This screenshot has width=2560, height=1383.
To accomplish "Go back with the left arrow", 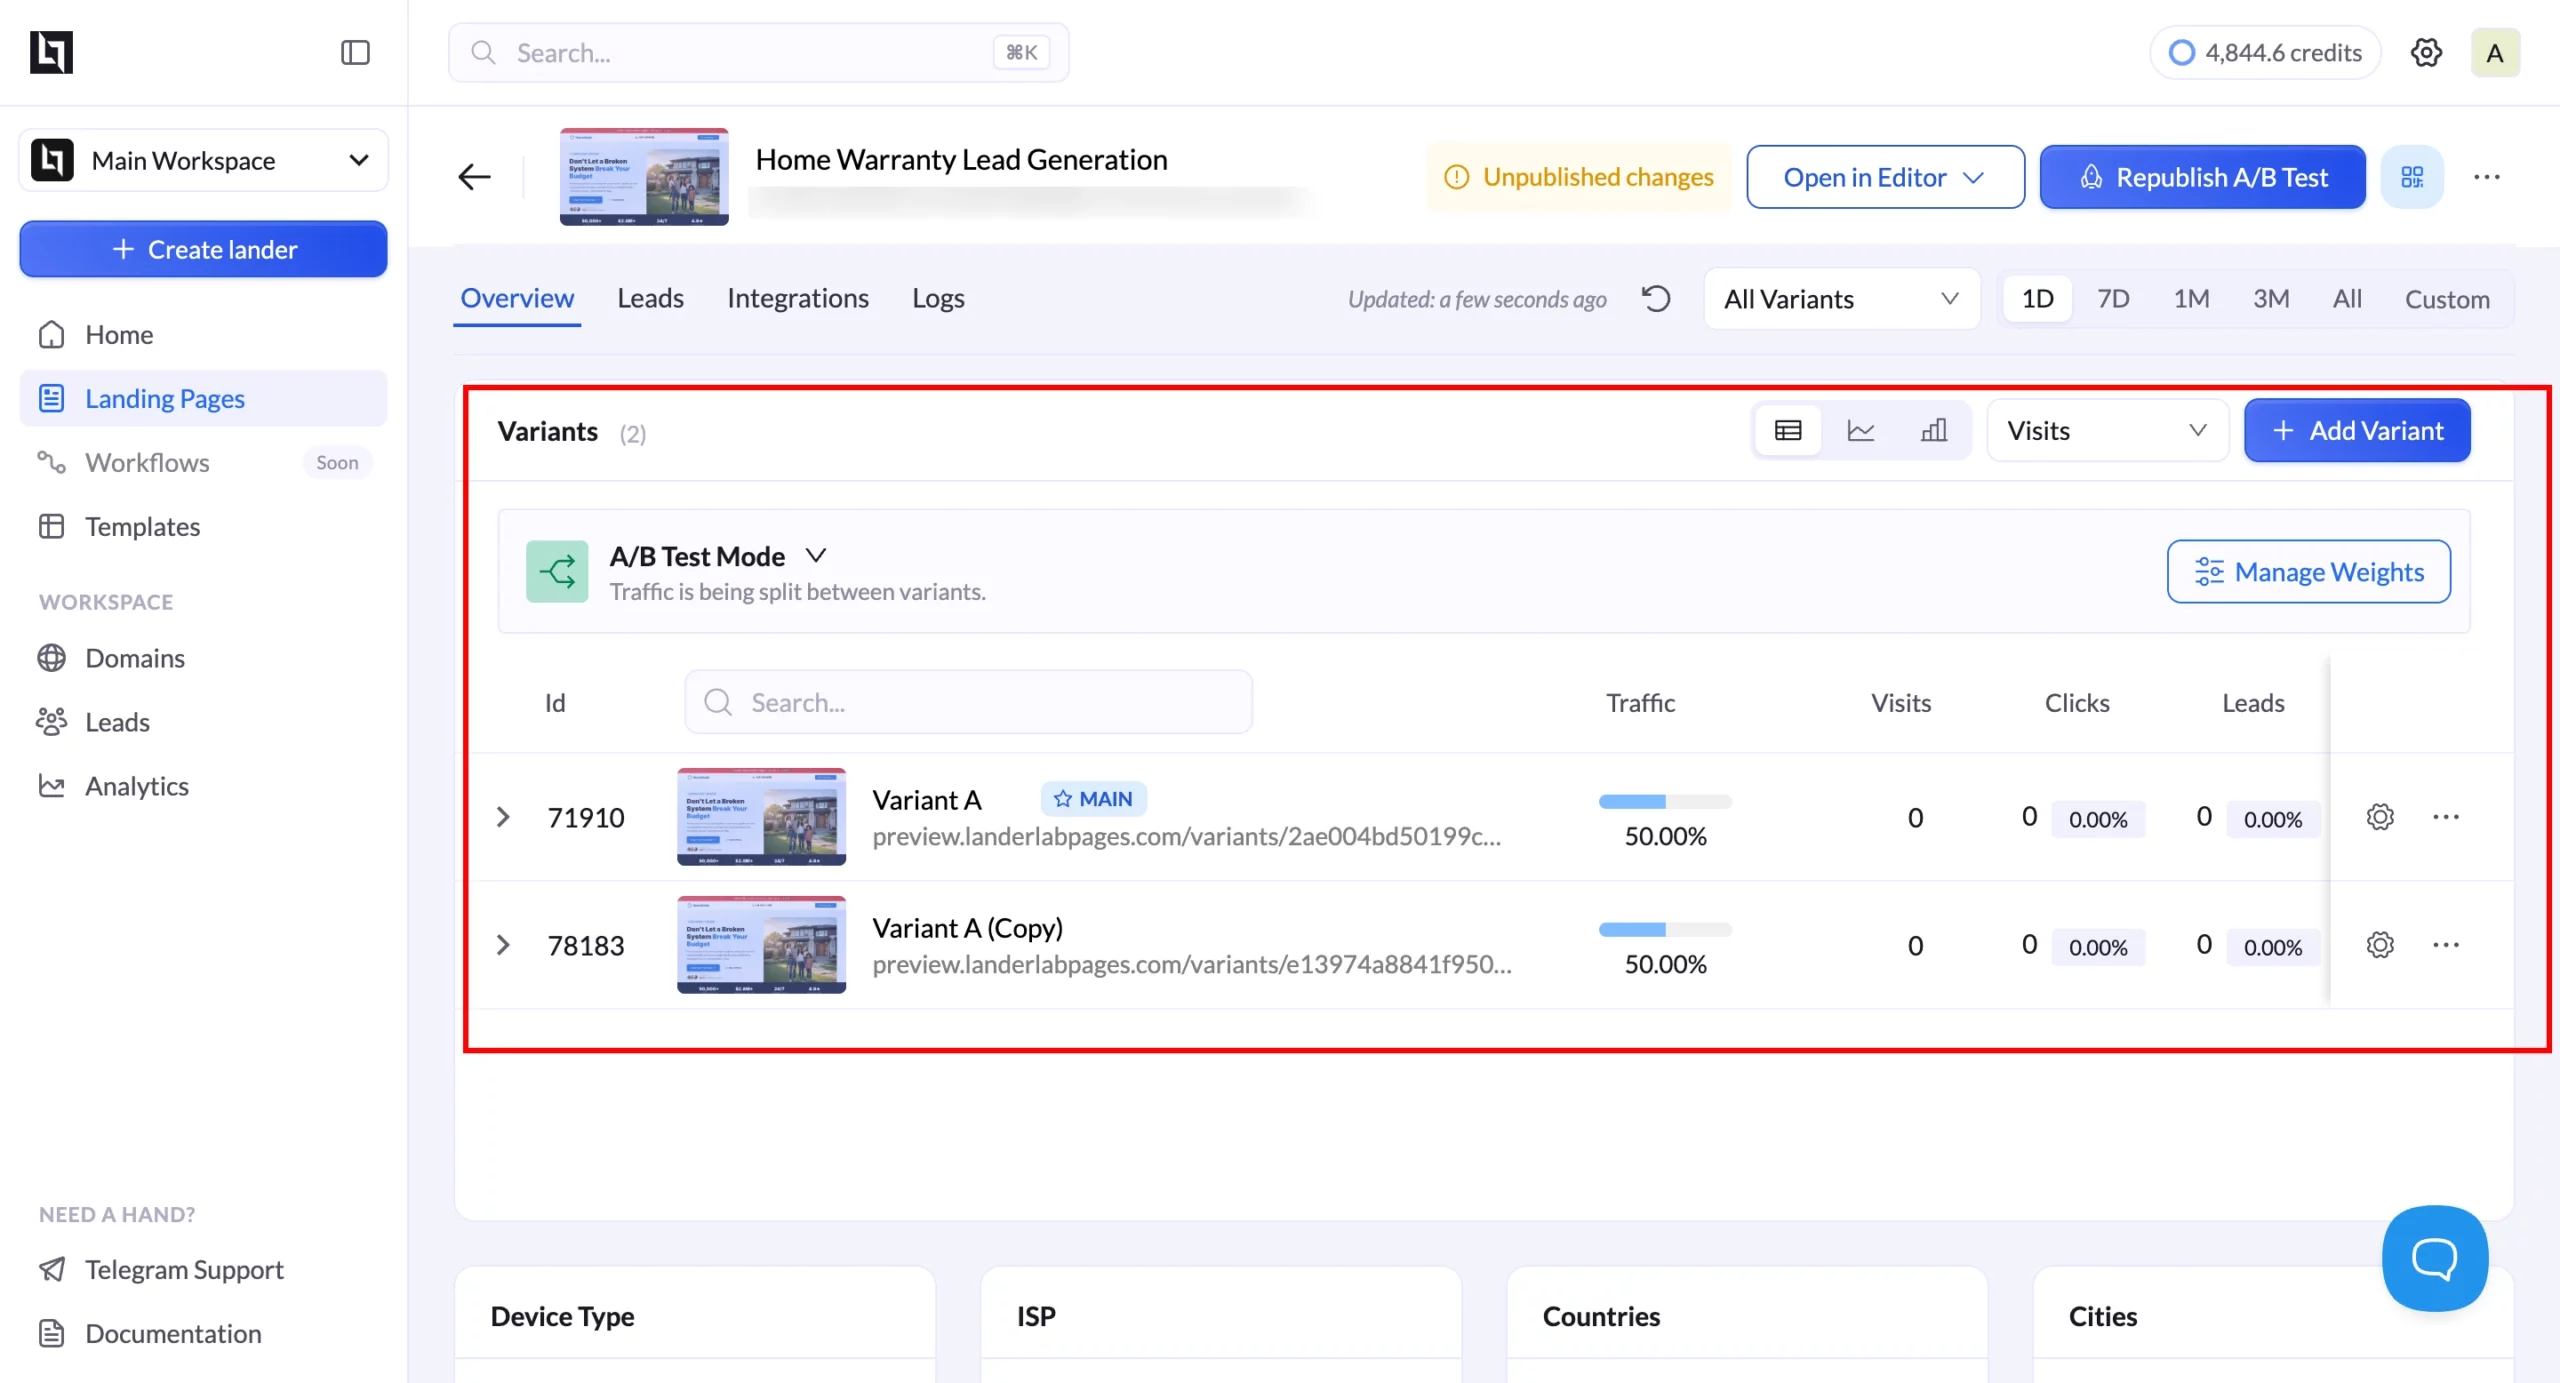I will coord(474,177).
